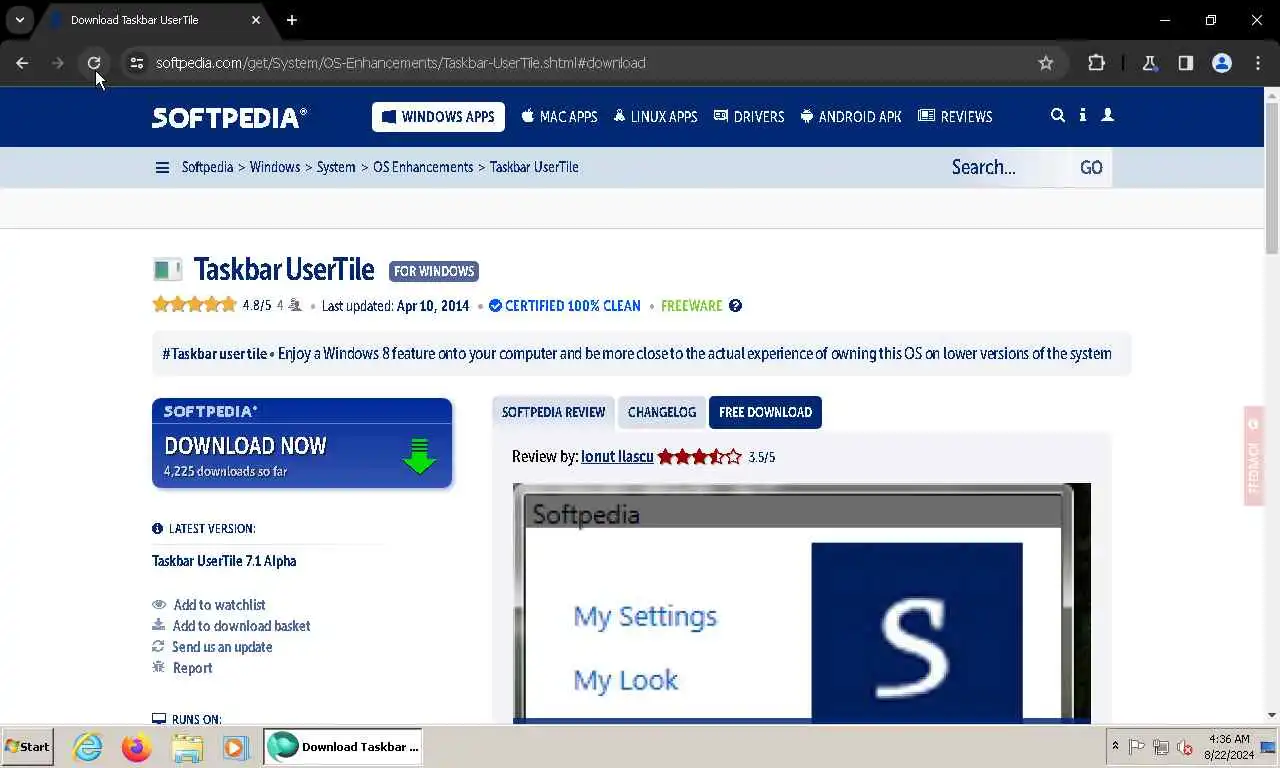Click the address bar URL
Viewport: 1280px width, 768px height.
pos(401,63)
